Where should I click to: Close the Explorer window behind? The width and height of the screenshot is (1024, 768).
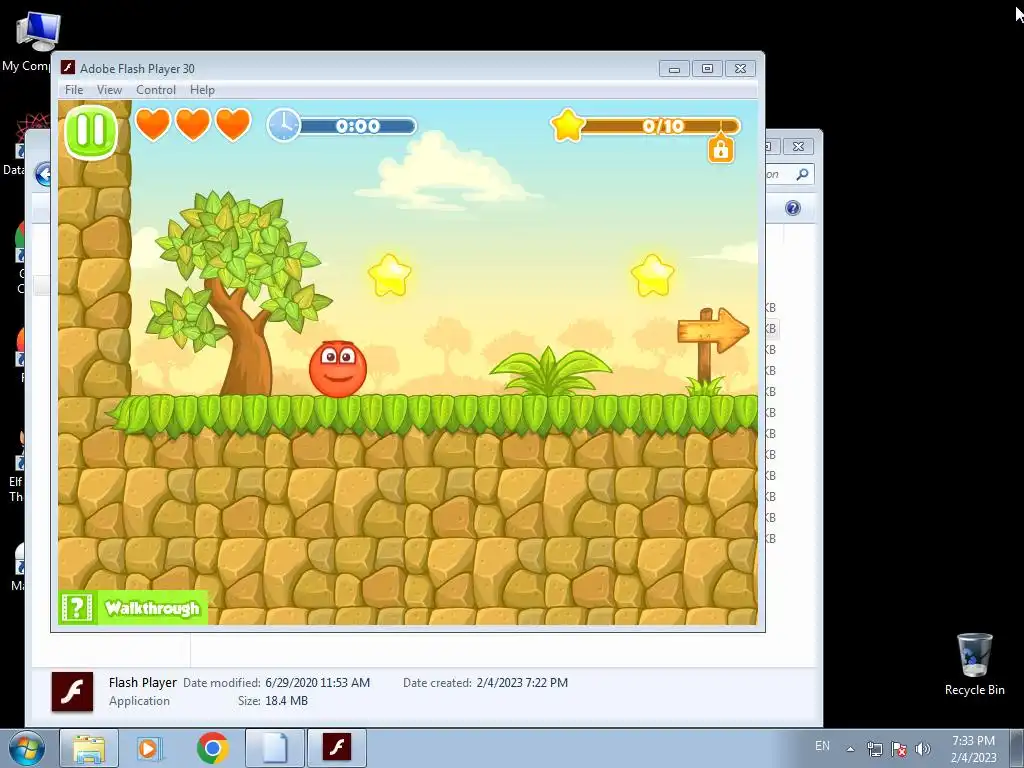pyautogui.click(x=798, y=146)
